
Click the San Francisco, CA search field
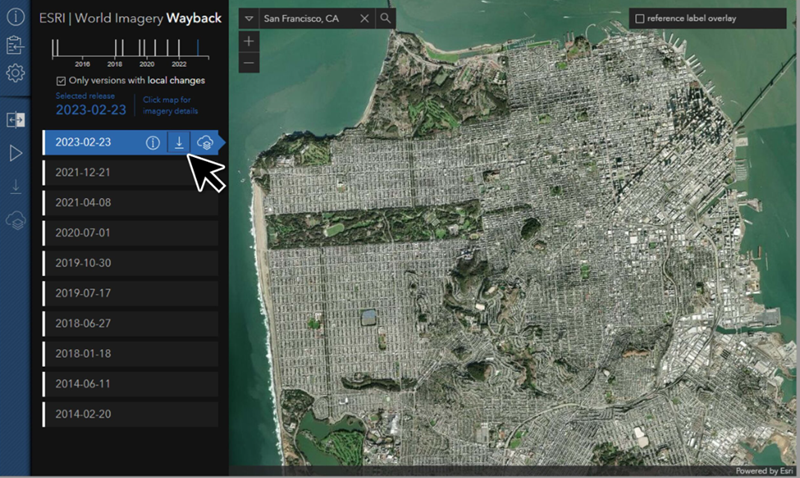[x=308, y=18]
